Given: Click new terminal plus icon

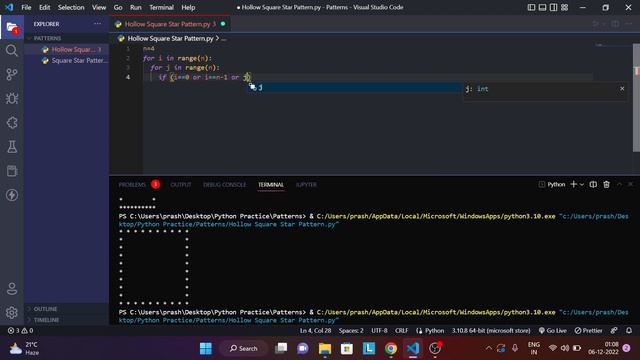Looking at the screenshot, I should coord(573,184).
